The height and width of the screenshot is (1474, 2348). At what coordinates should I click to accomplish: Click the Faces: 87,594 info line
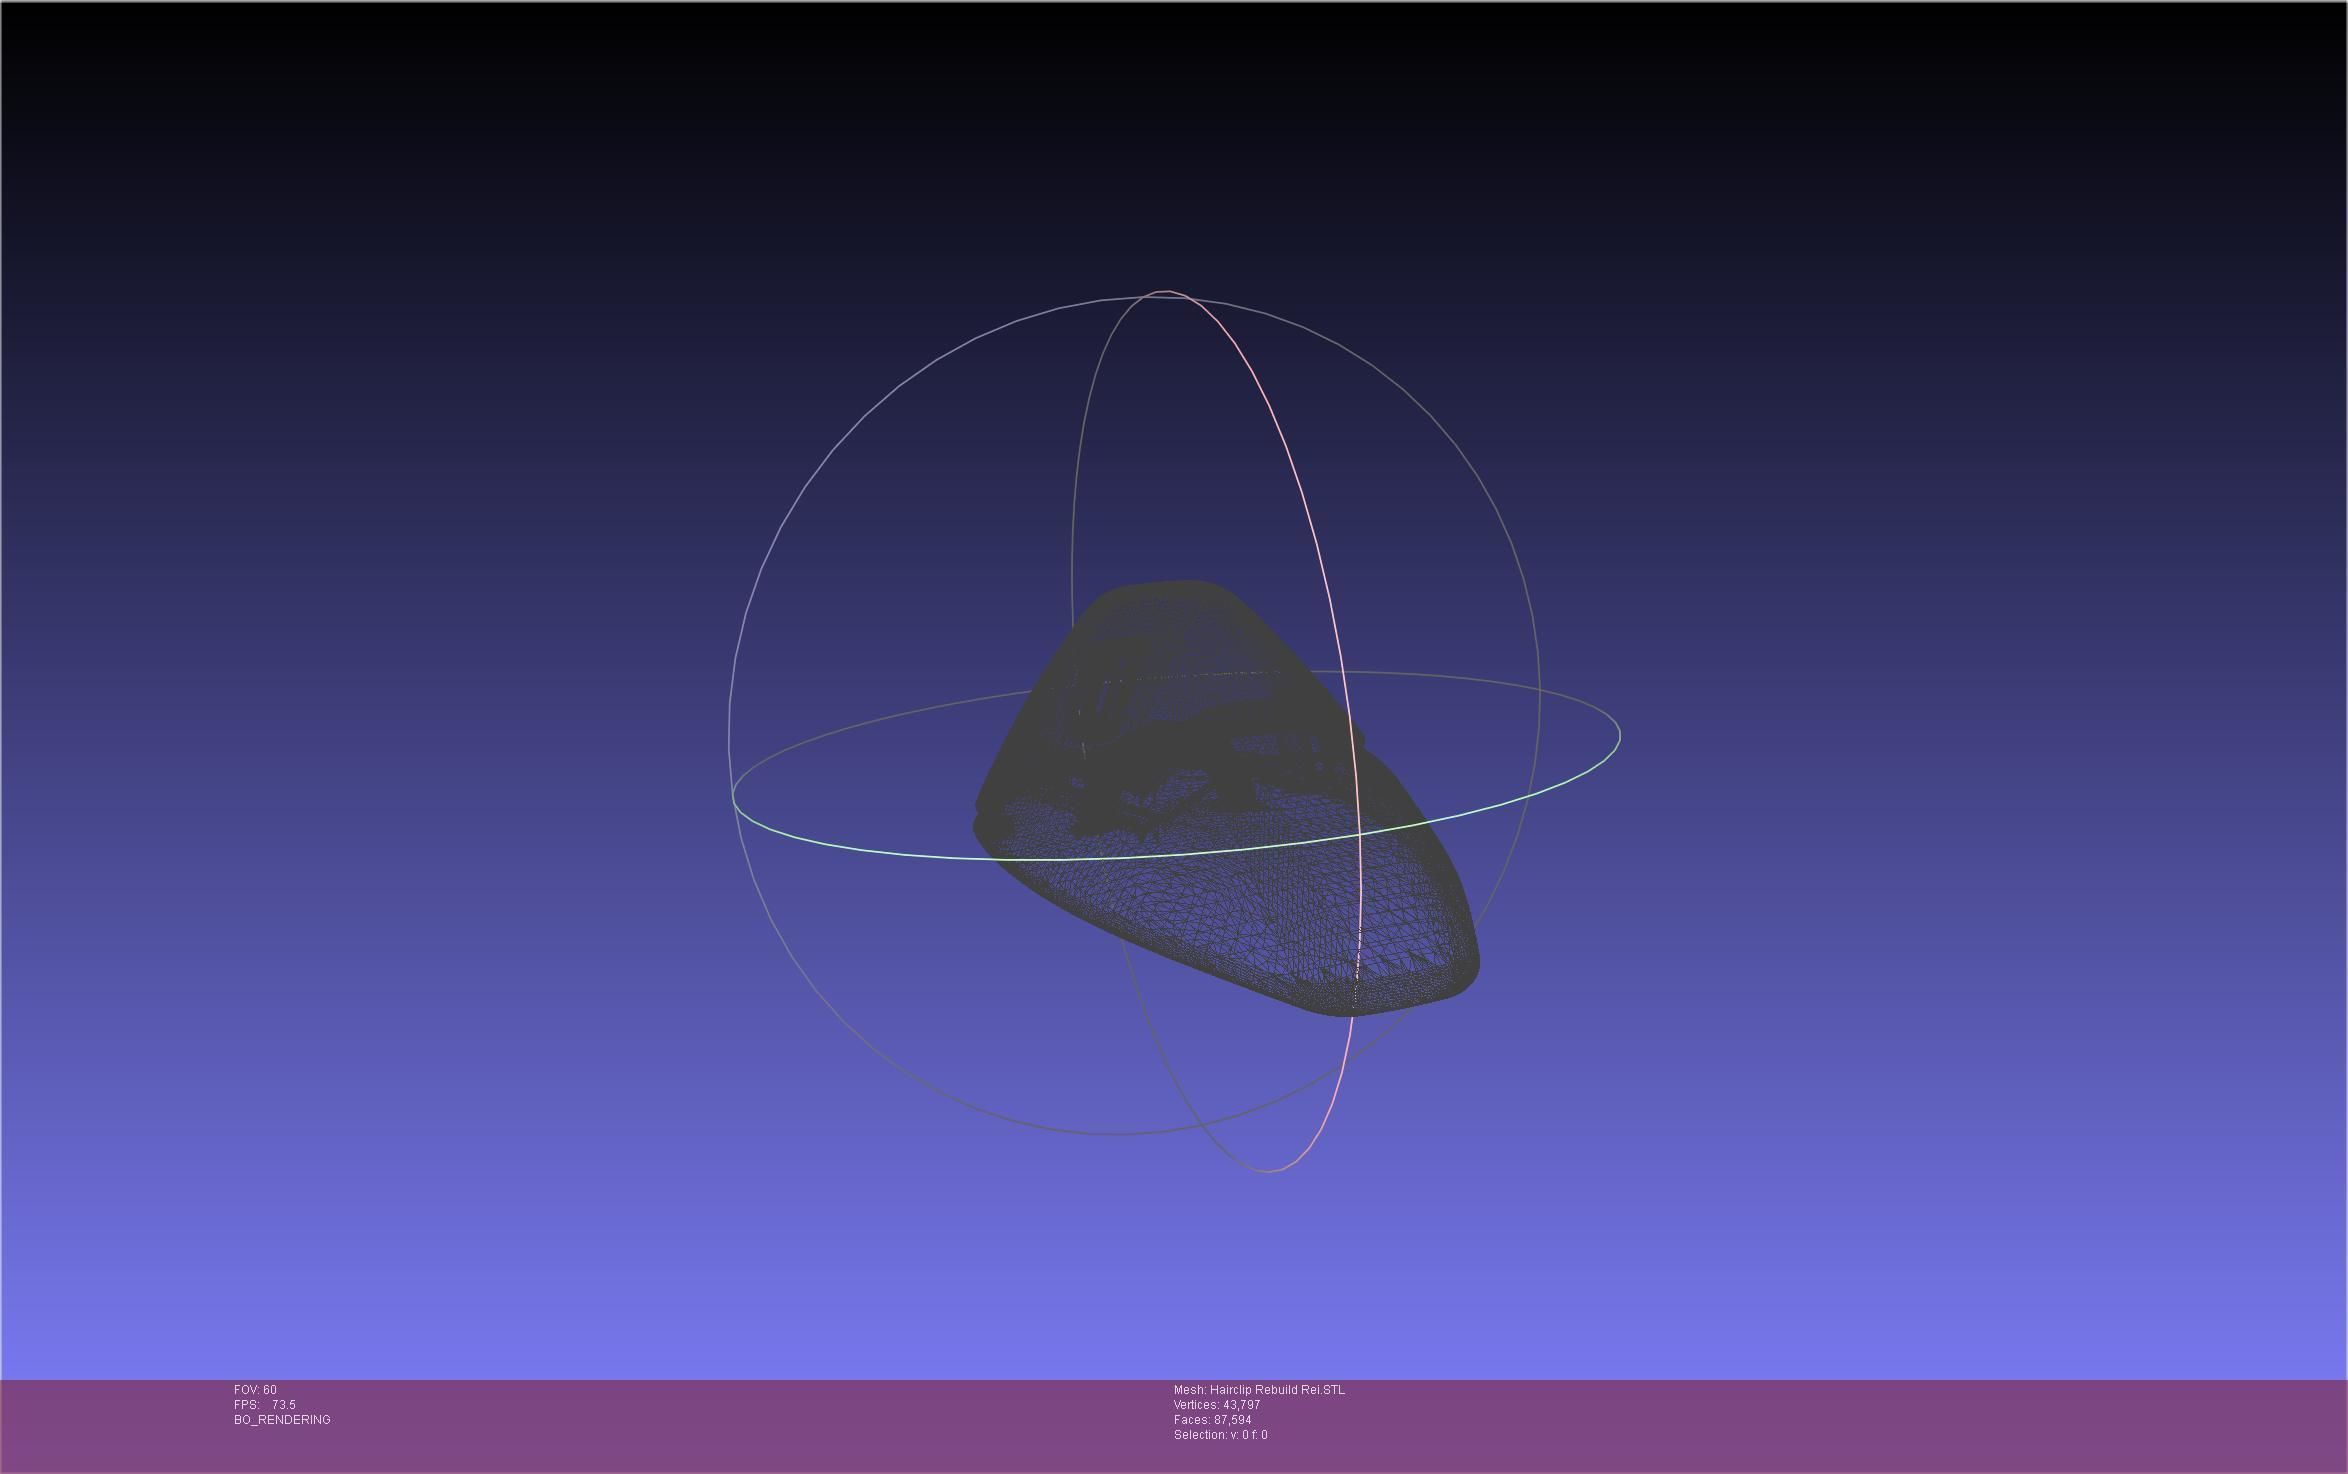coord(1212,1420)
